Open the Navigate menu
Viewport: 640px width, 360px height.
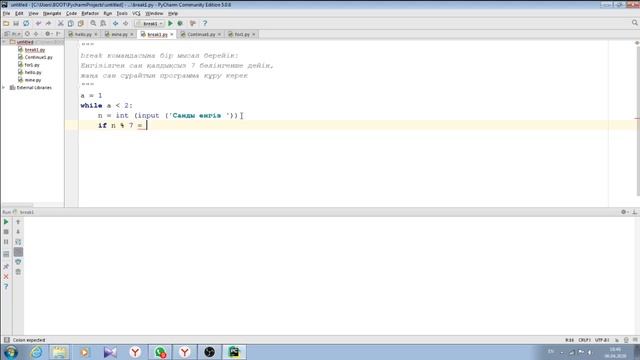coord(52,13)
